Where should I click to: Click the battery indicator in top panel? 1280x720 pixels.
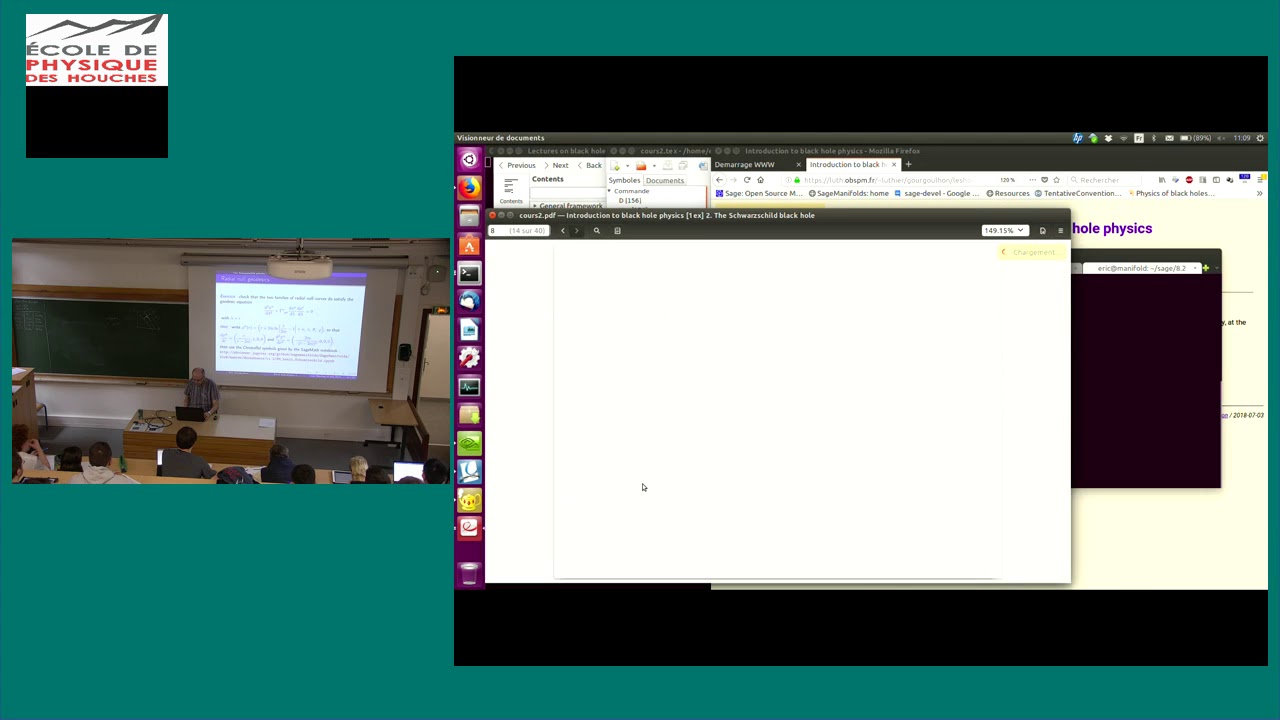pyautogui.click(x=1196, y=138)
